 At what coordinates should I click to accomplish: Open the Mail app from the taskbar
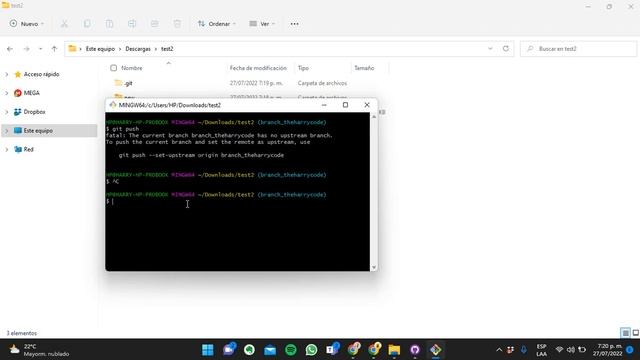click(270, 350)
